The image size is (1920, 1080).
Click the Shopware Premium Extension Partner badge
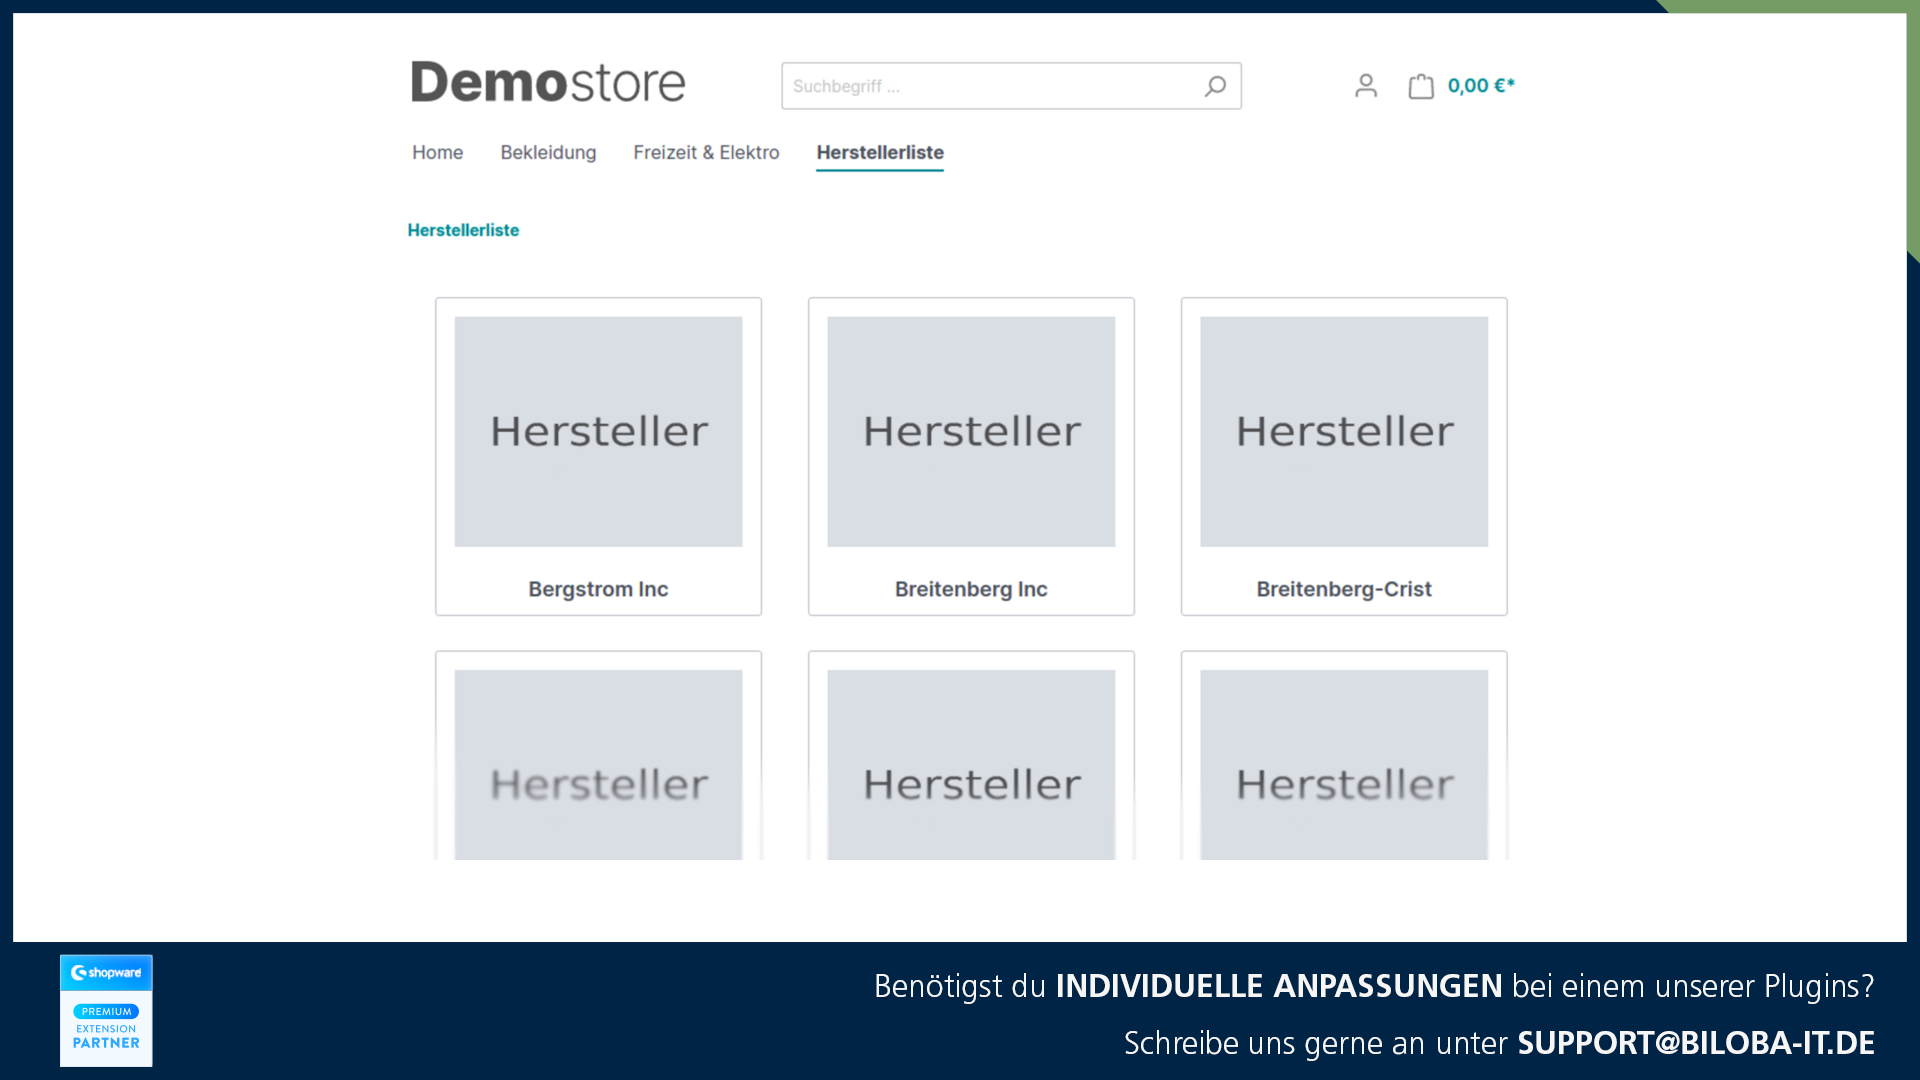tap(106, 1010)
